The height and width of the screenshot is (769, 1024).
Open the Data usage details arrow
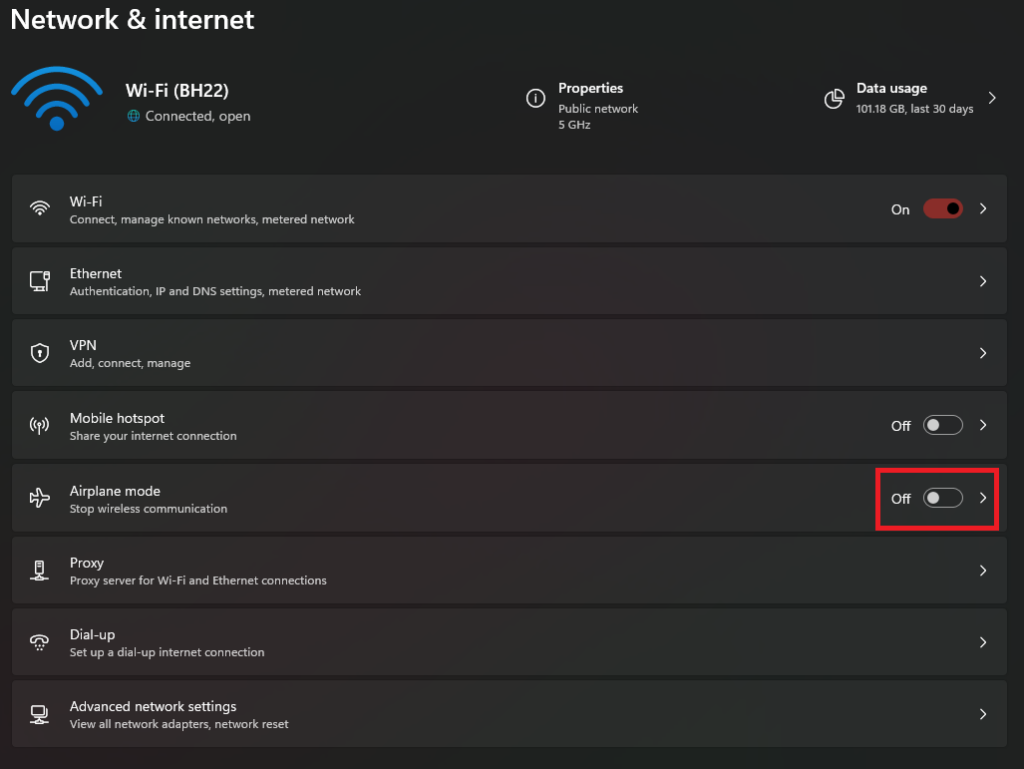tap(991, 98)
